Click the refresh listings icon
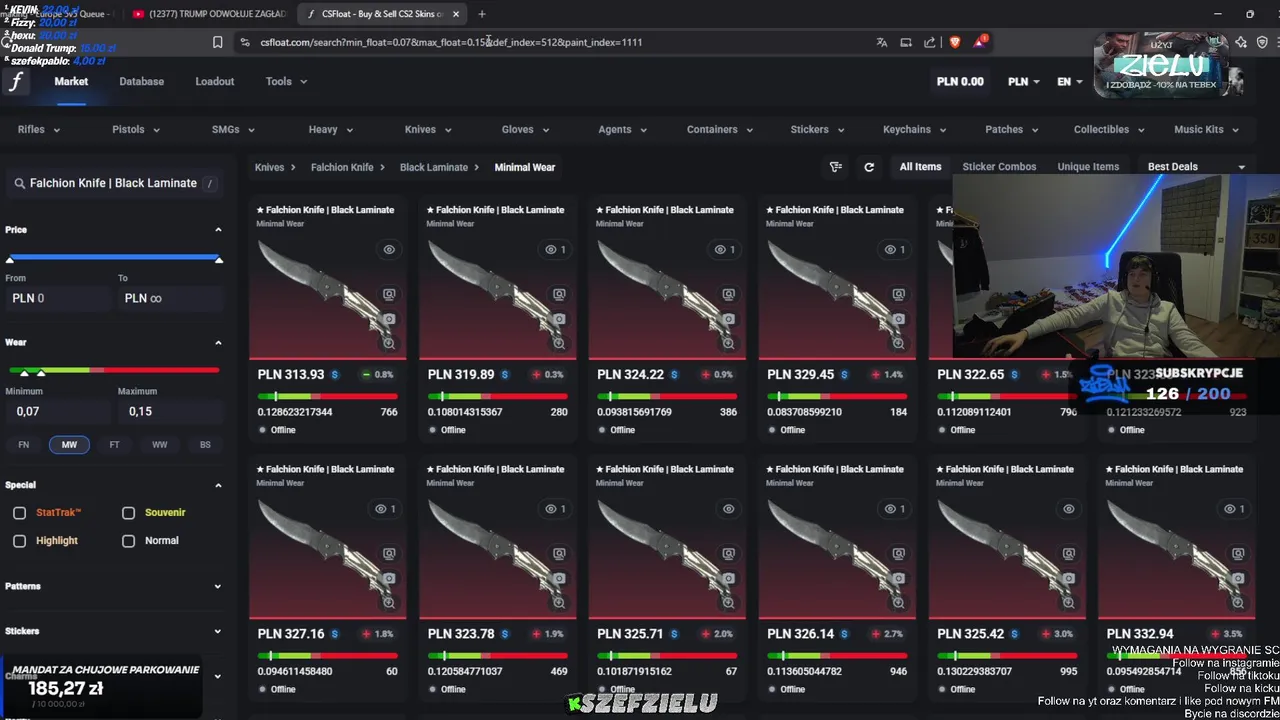The image size is (1280, 720). (x=869, y=167)
